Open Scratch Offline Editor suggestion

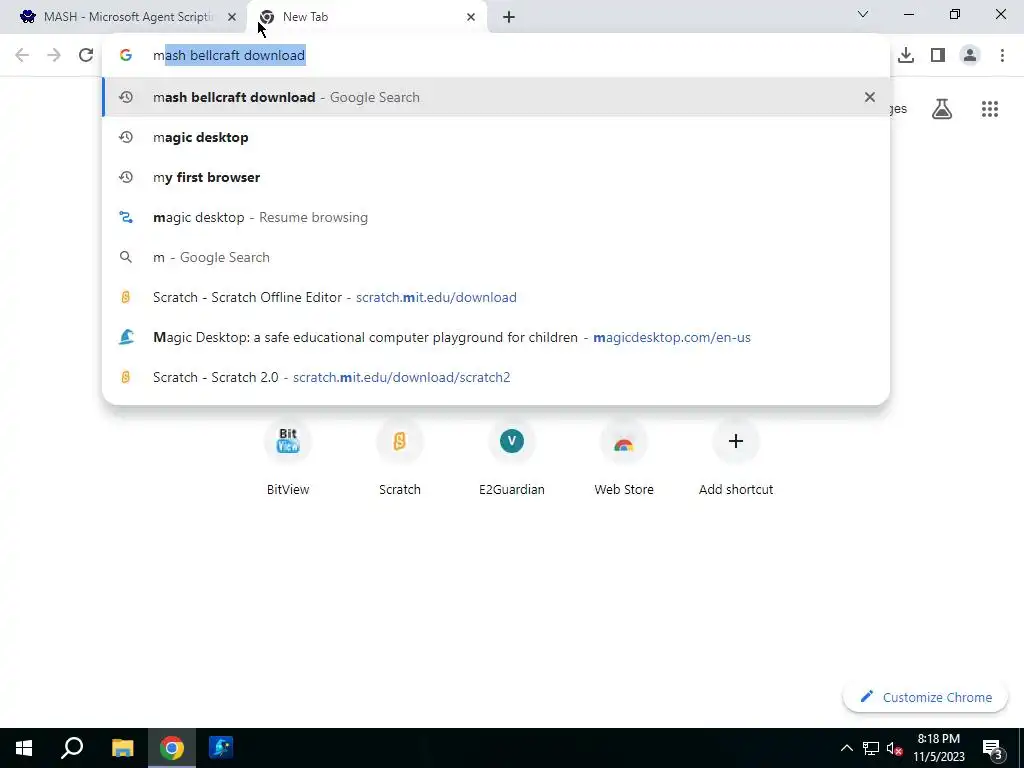[x=496, y=297]
